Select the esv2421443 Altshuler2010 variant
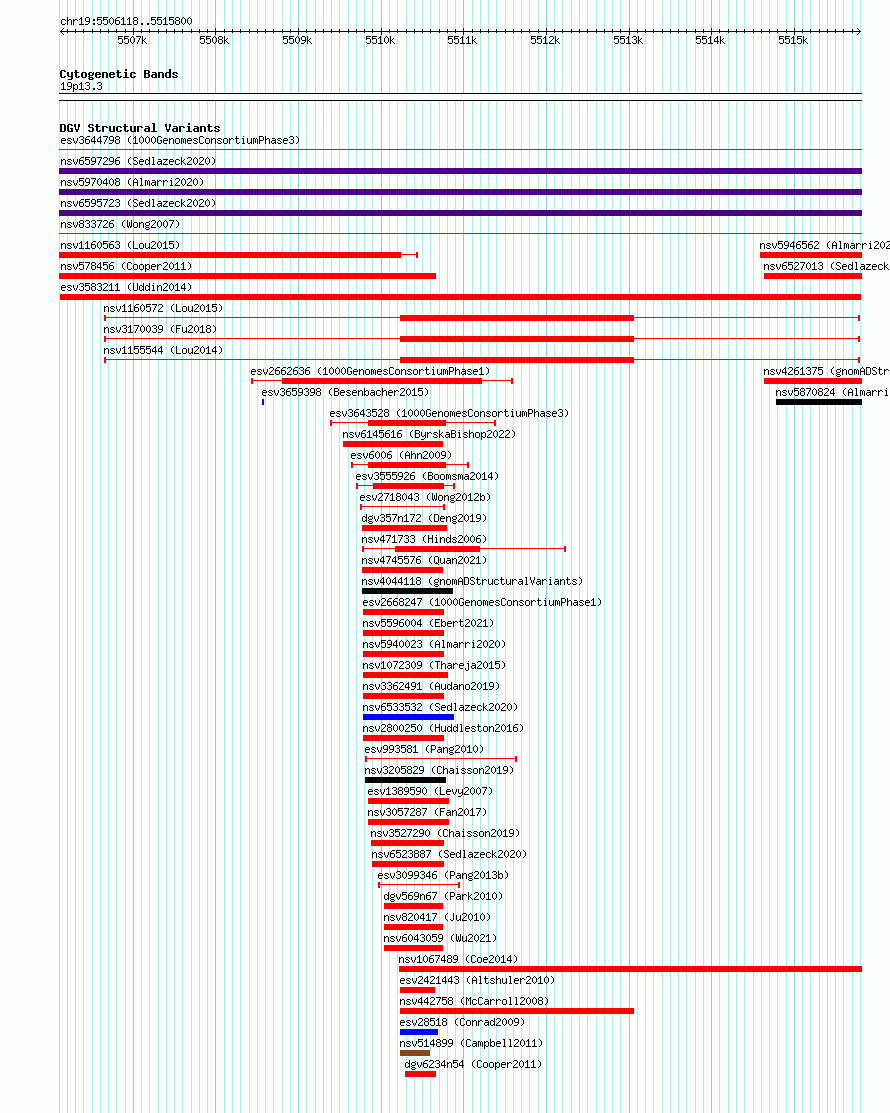The width and height of the screenshot is (890, 1113). 477,980
